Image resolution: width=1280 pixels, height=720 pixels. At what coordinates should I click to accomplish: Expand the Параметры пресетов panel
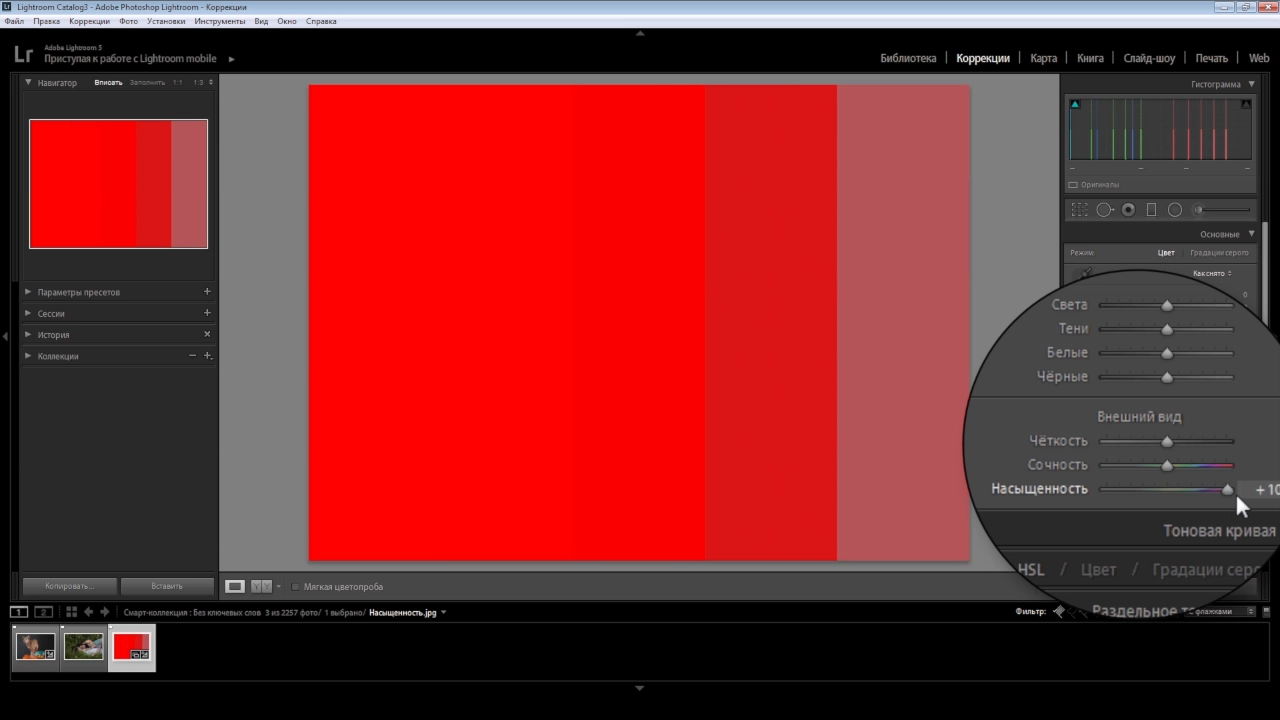tap(28, 292)
